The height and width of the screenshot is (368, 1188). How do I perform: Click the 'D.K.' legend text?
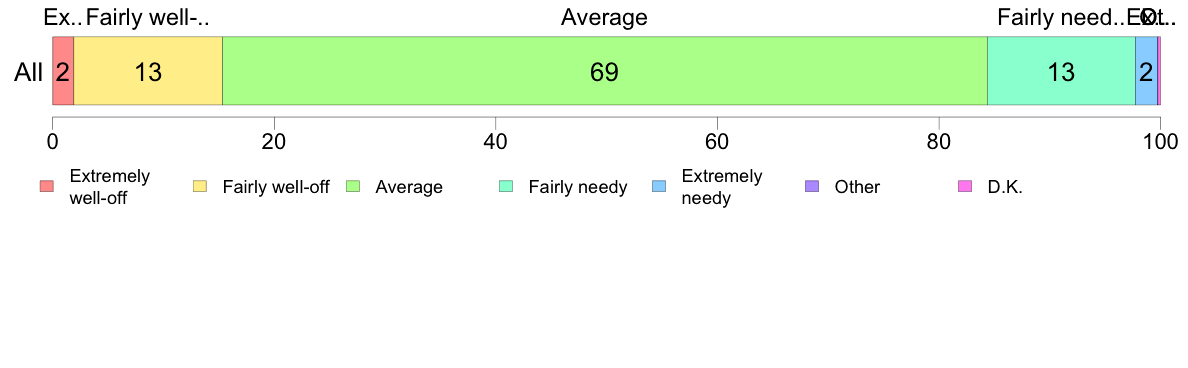pos(1005,187)
